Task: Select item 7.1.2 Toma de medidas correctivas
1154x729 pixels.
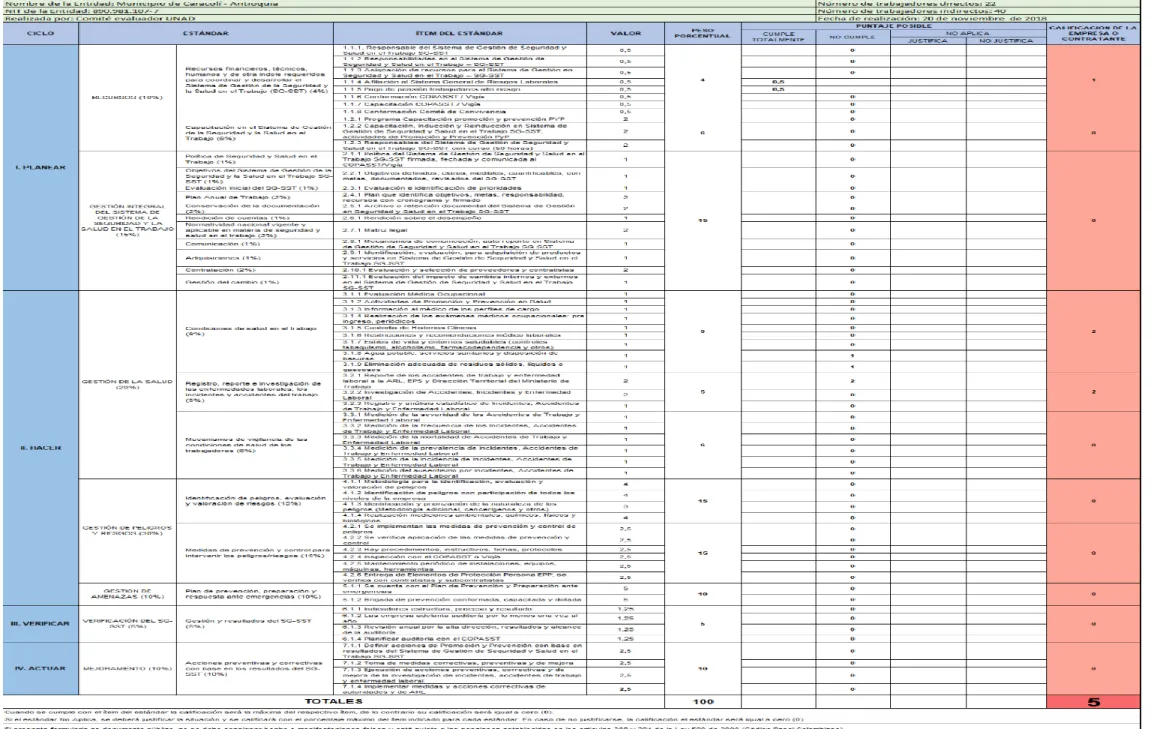Action: click(x=459, y=663)
